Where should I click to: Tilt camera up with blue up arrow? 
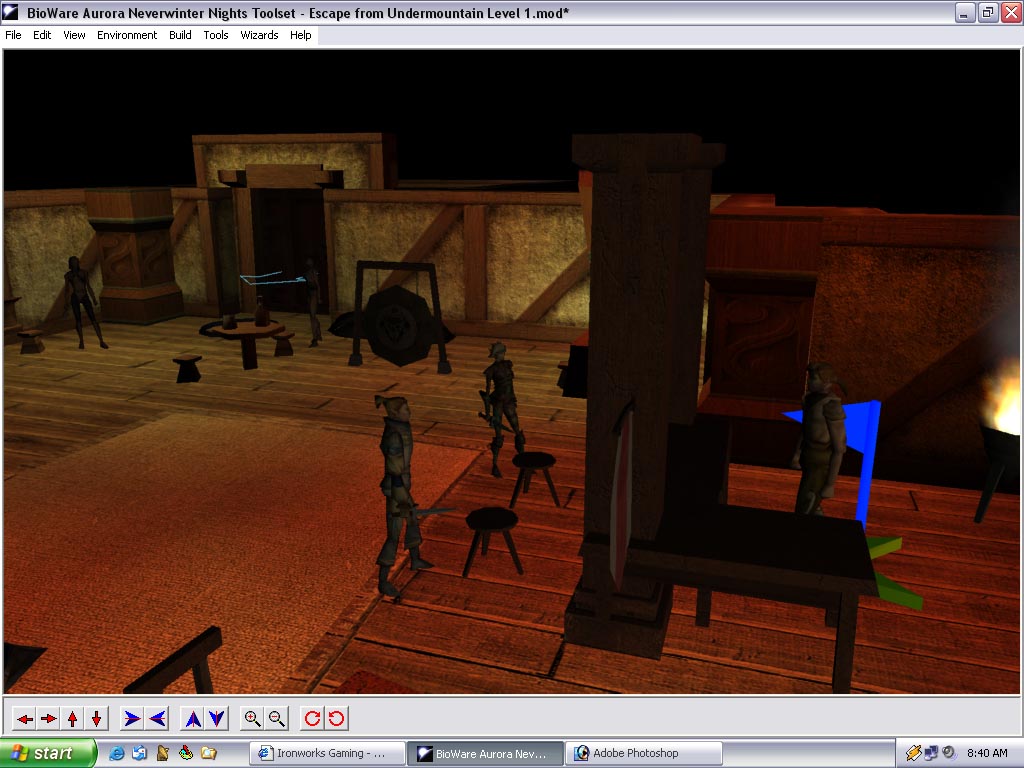coord(193,719)
